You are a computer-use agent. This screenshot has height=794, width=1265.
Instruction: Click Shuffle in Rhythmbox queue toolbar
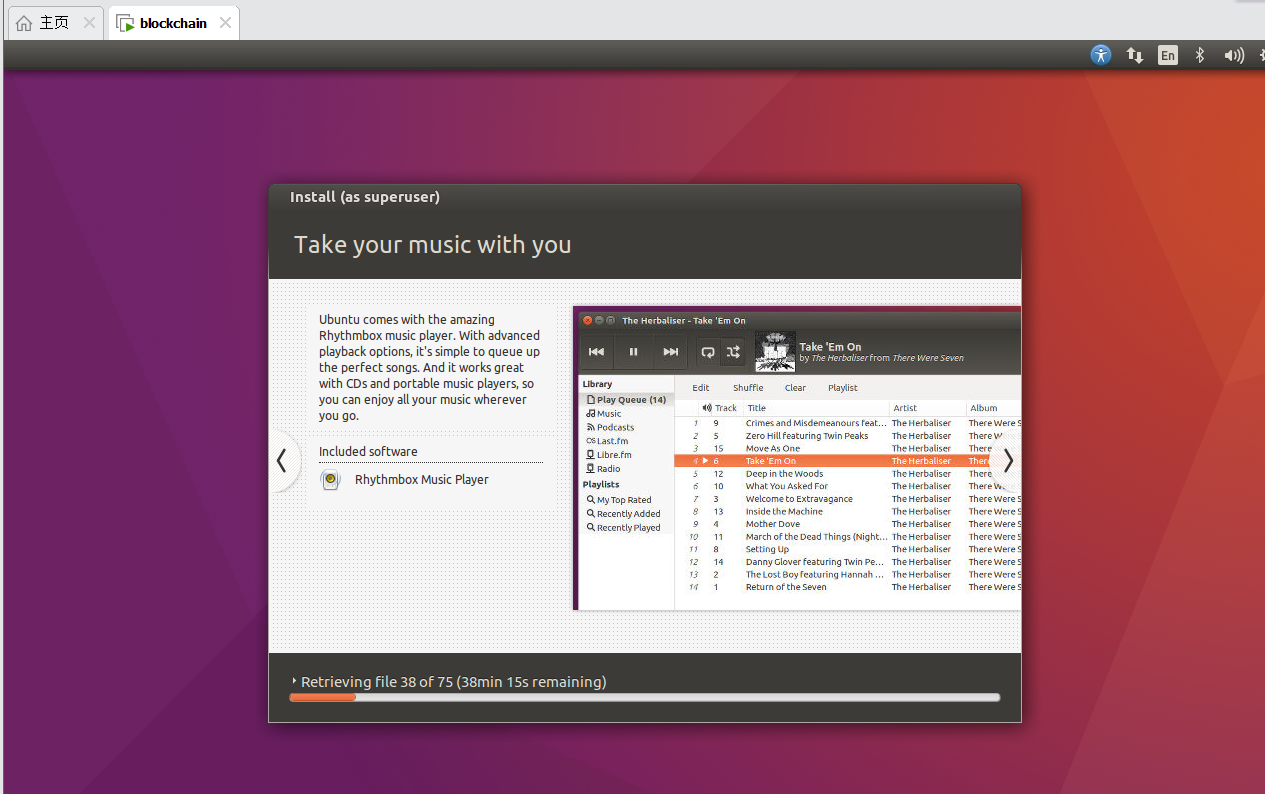click(x=748, y=388)
